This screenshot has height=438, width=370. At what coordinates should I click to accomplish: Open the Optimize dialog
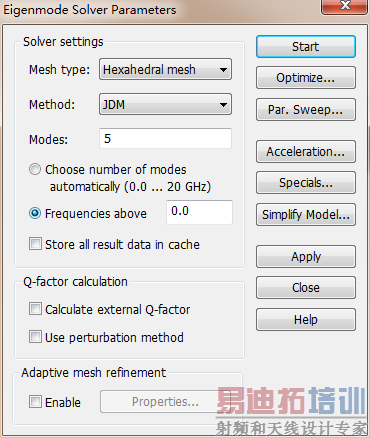coord(306,78)
